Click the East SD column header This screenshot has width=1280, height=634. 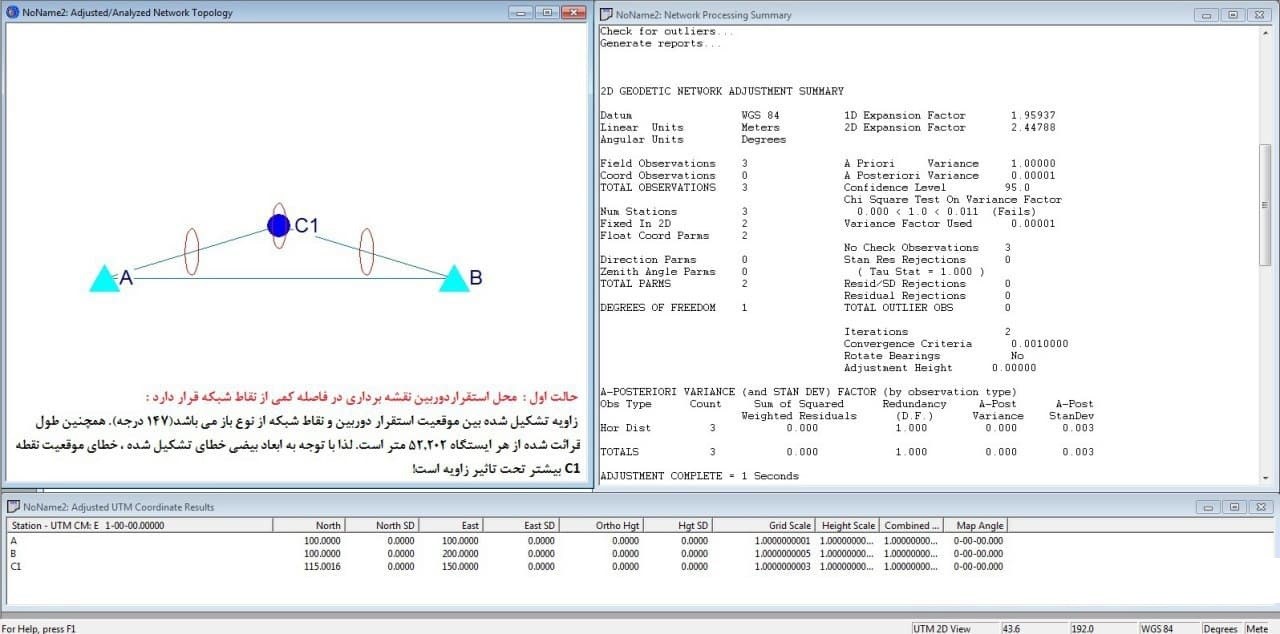pyautogui.click(x=538, y=525)
